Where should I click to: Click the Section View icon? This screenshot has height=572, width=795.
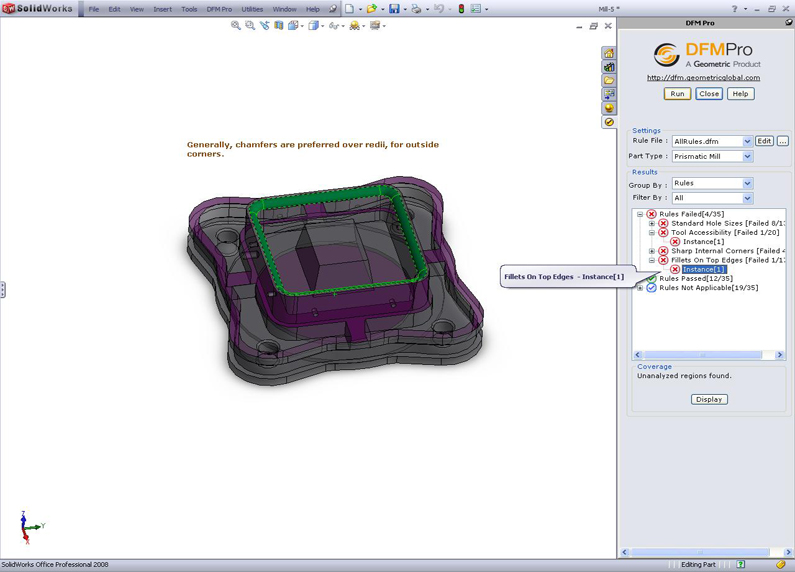tap(279, 25)
